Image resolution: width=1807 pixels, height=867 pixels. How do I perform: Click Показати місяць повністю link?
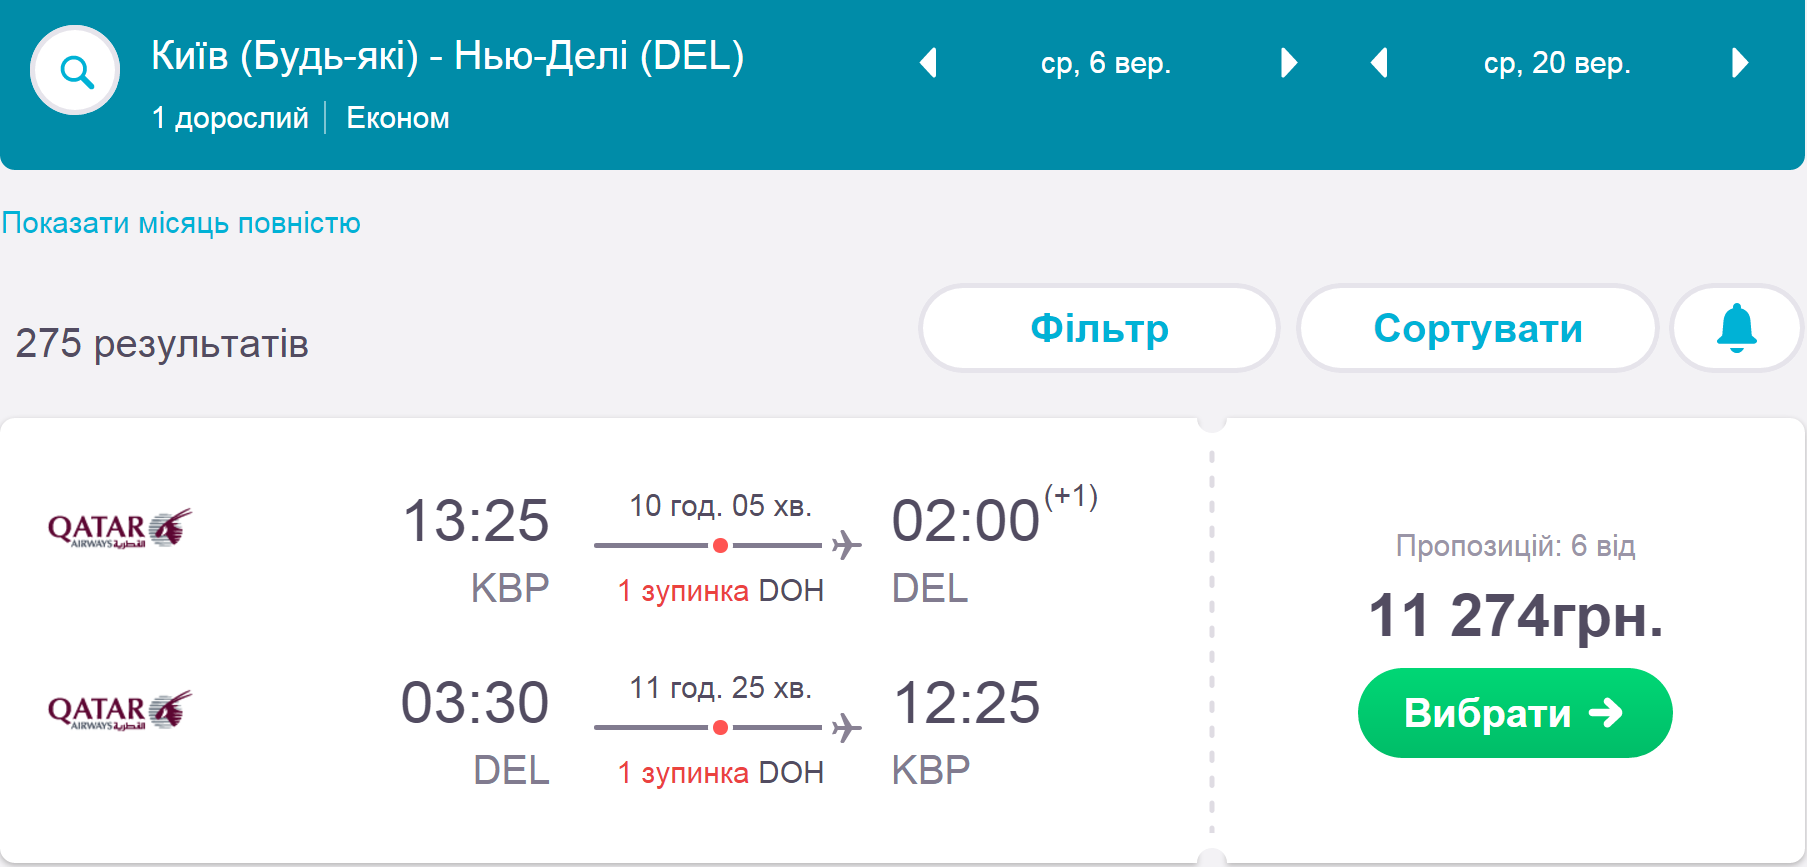[181, 223]
